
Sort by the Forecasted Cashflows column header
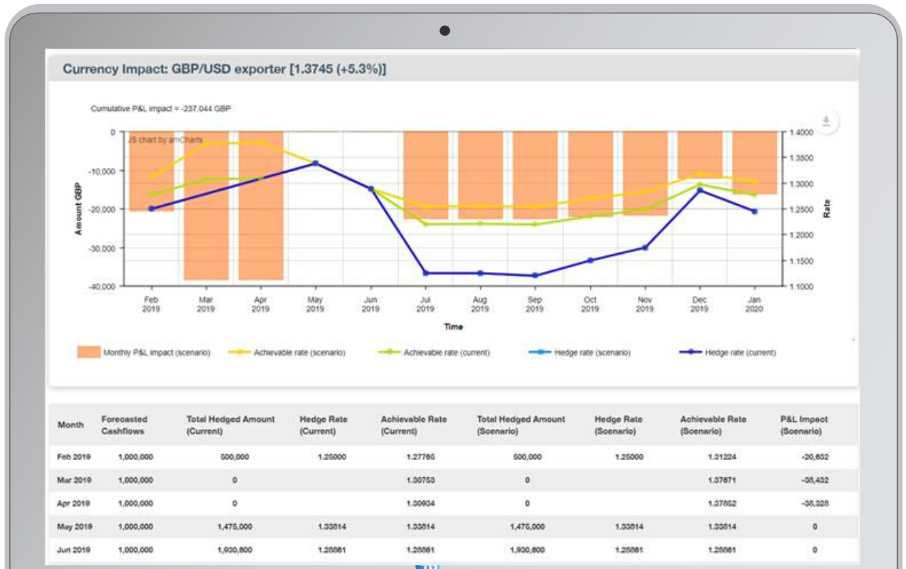(124, 425)
